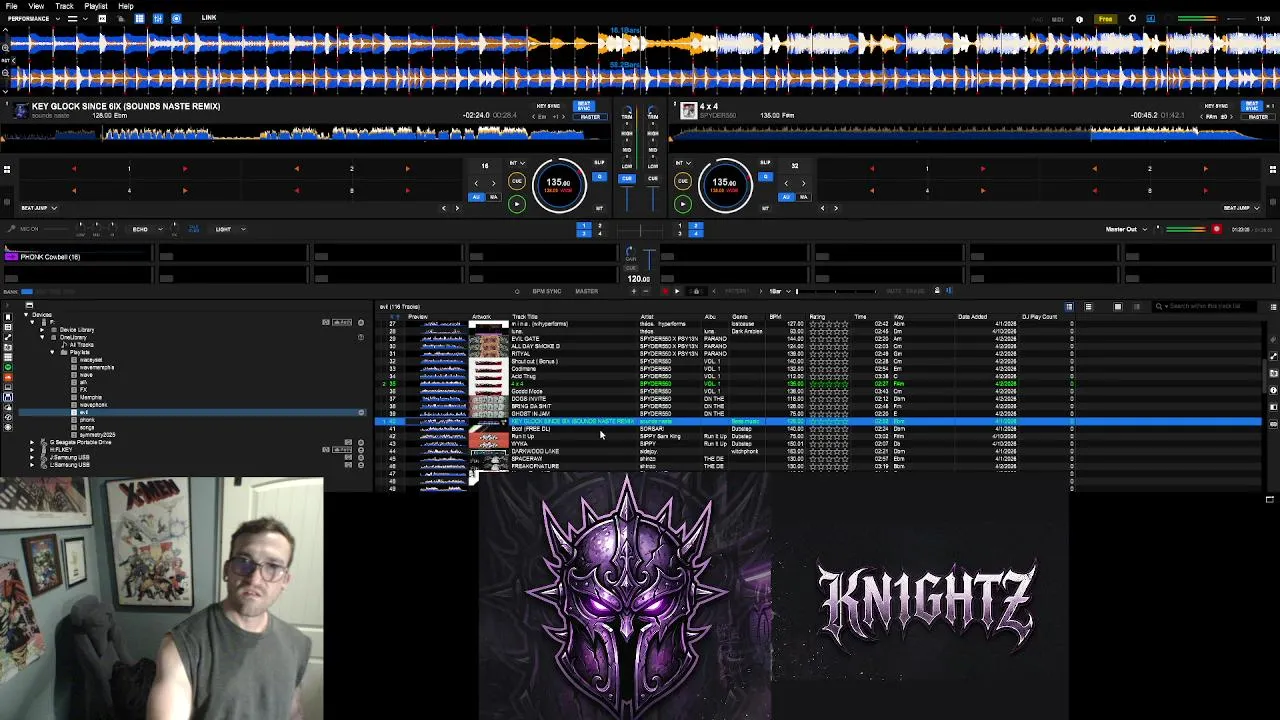Select the symmetry2025 playlist
1280x720 pixels.
point(97,435)
